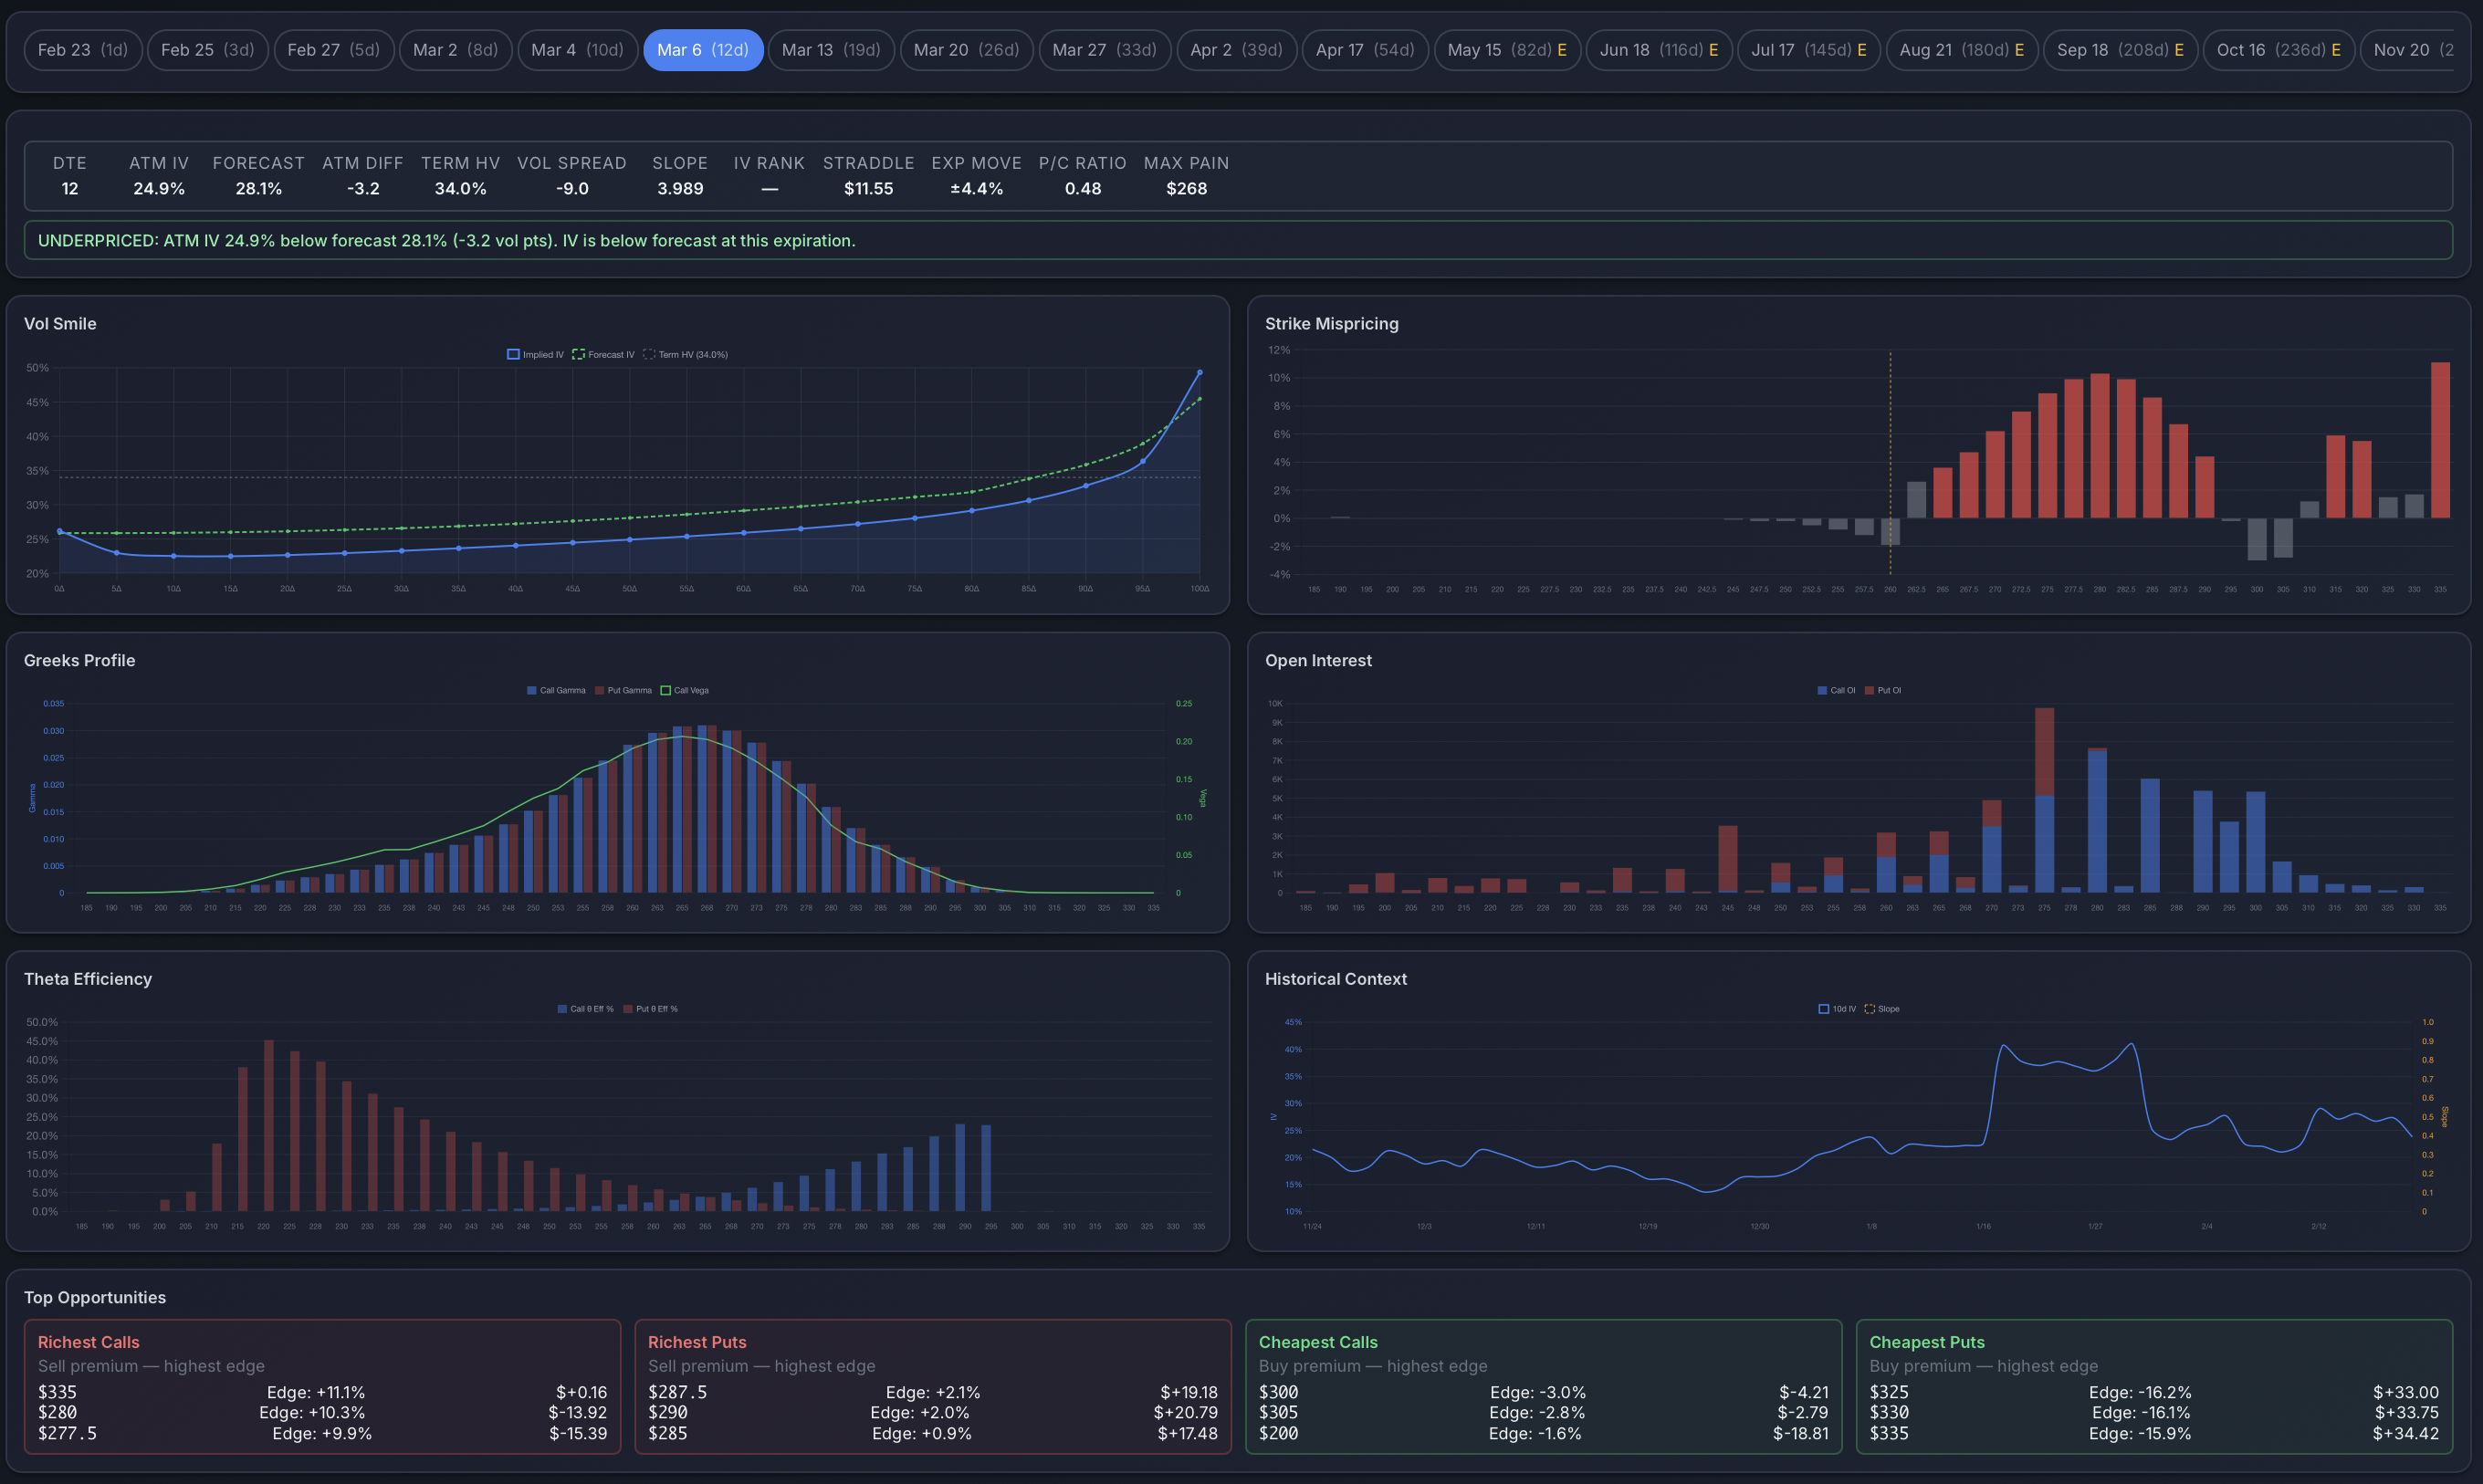Click the UNDERPRICED alert banner
The height and width of the screenshot is (1484, 2483).
1240,240
